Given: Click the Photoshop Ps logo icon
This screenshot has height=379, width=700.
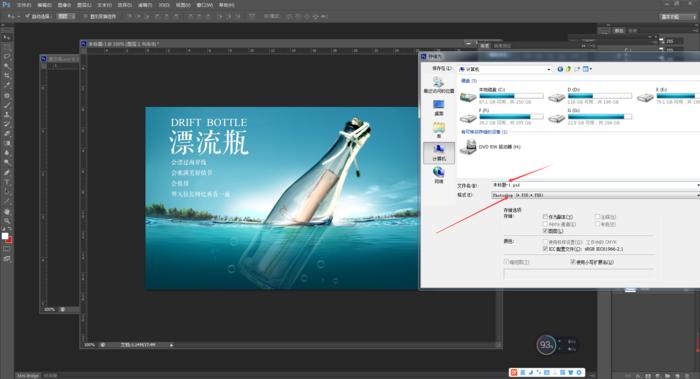Looking at the screenshot, I should tap(6, 5).
